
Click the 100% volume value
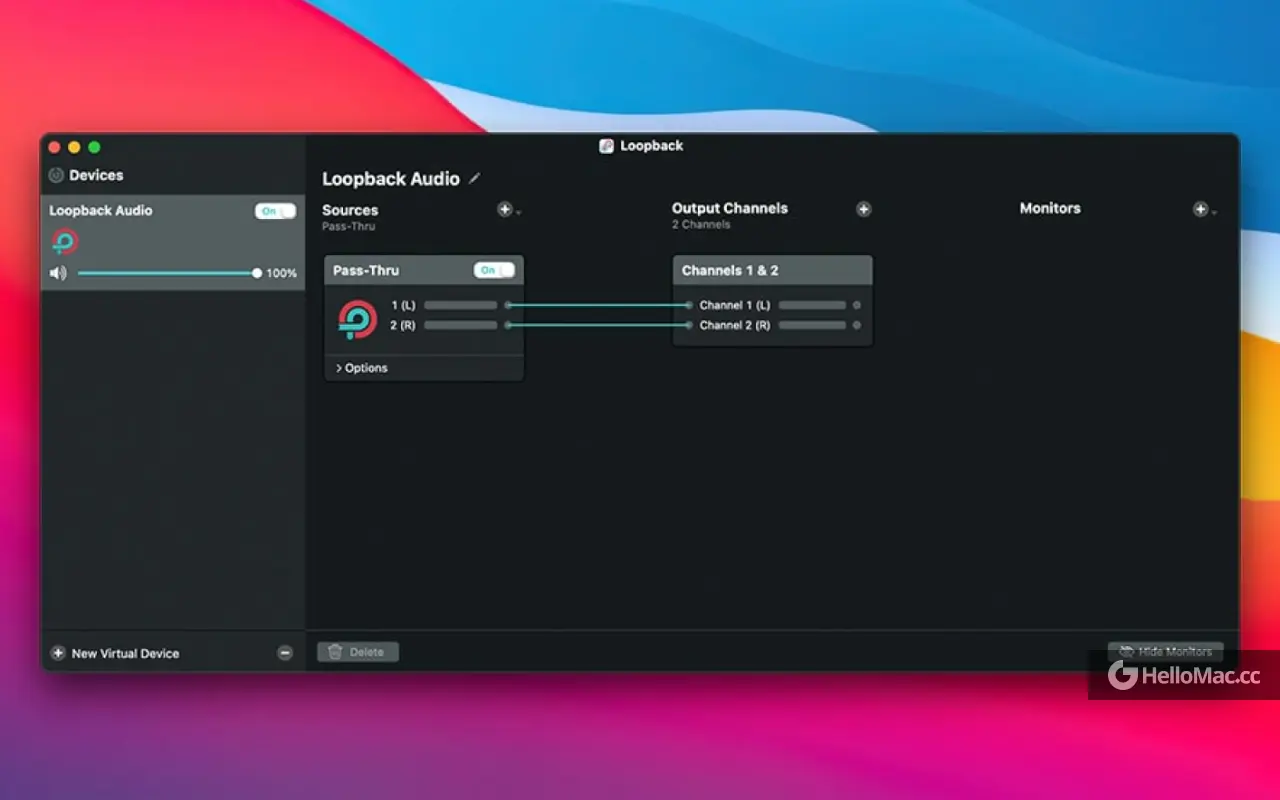tap(281, 273)
